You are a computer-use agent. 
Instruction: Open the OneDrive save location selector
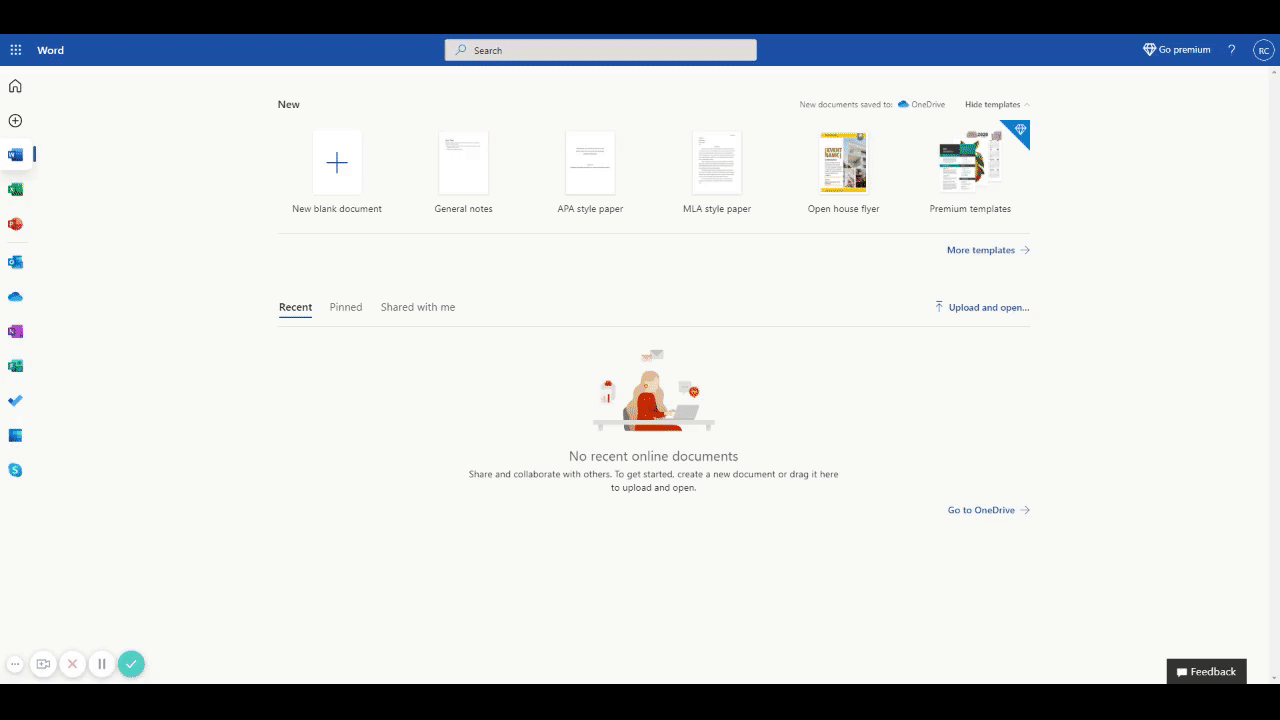point(920,104)
